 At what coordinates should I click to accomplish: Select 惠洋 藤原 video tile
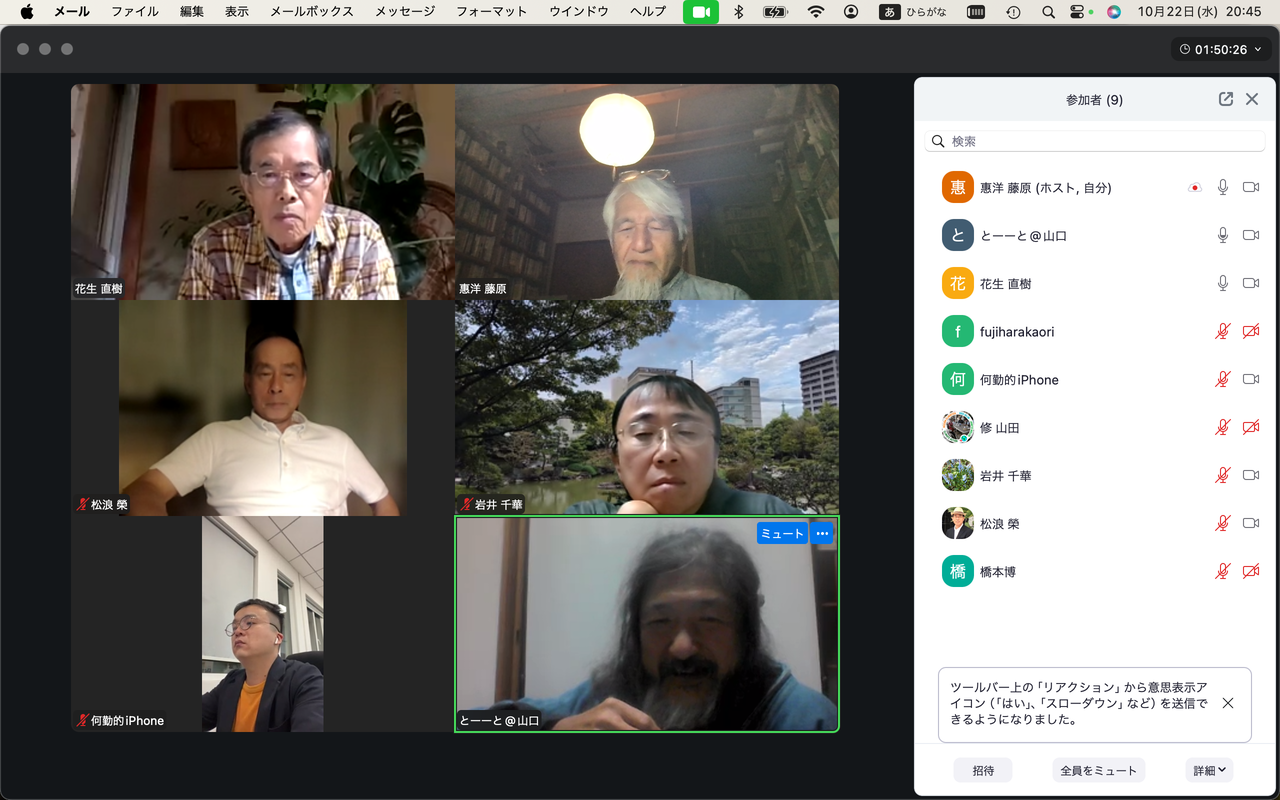[x=647, y=192]
